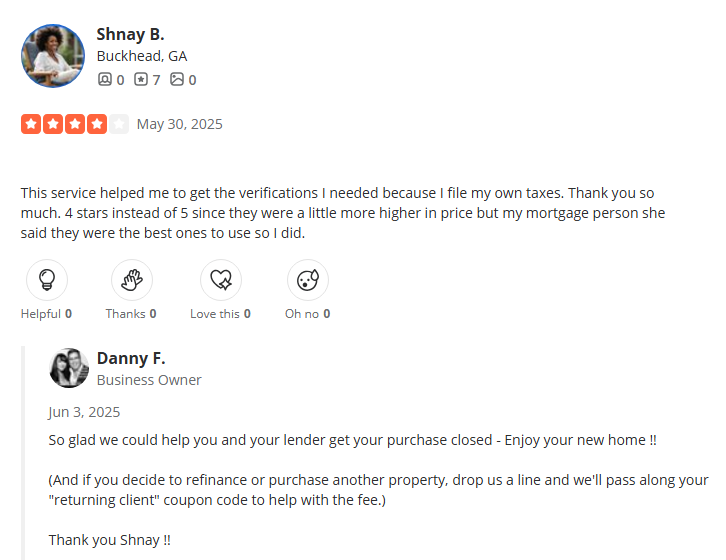Open the Danny F. business owner name
Screen dimensions: 726x560
coord(131,358)
